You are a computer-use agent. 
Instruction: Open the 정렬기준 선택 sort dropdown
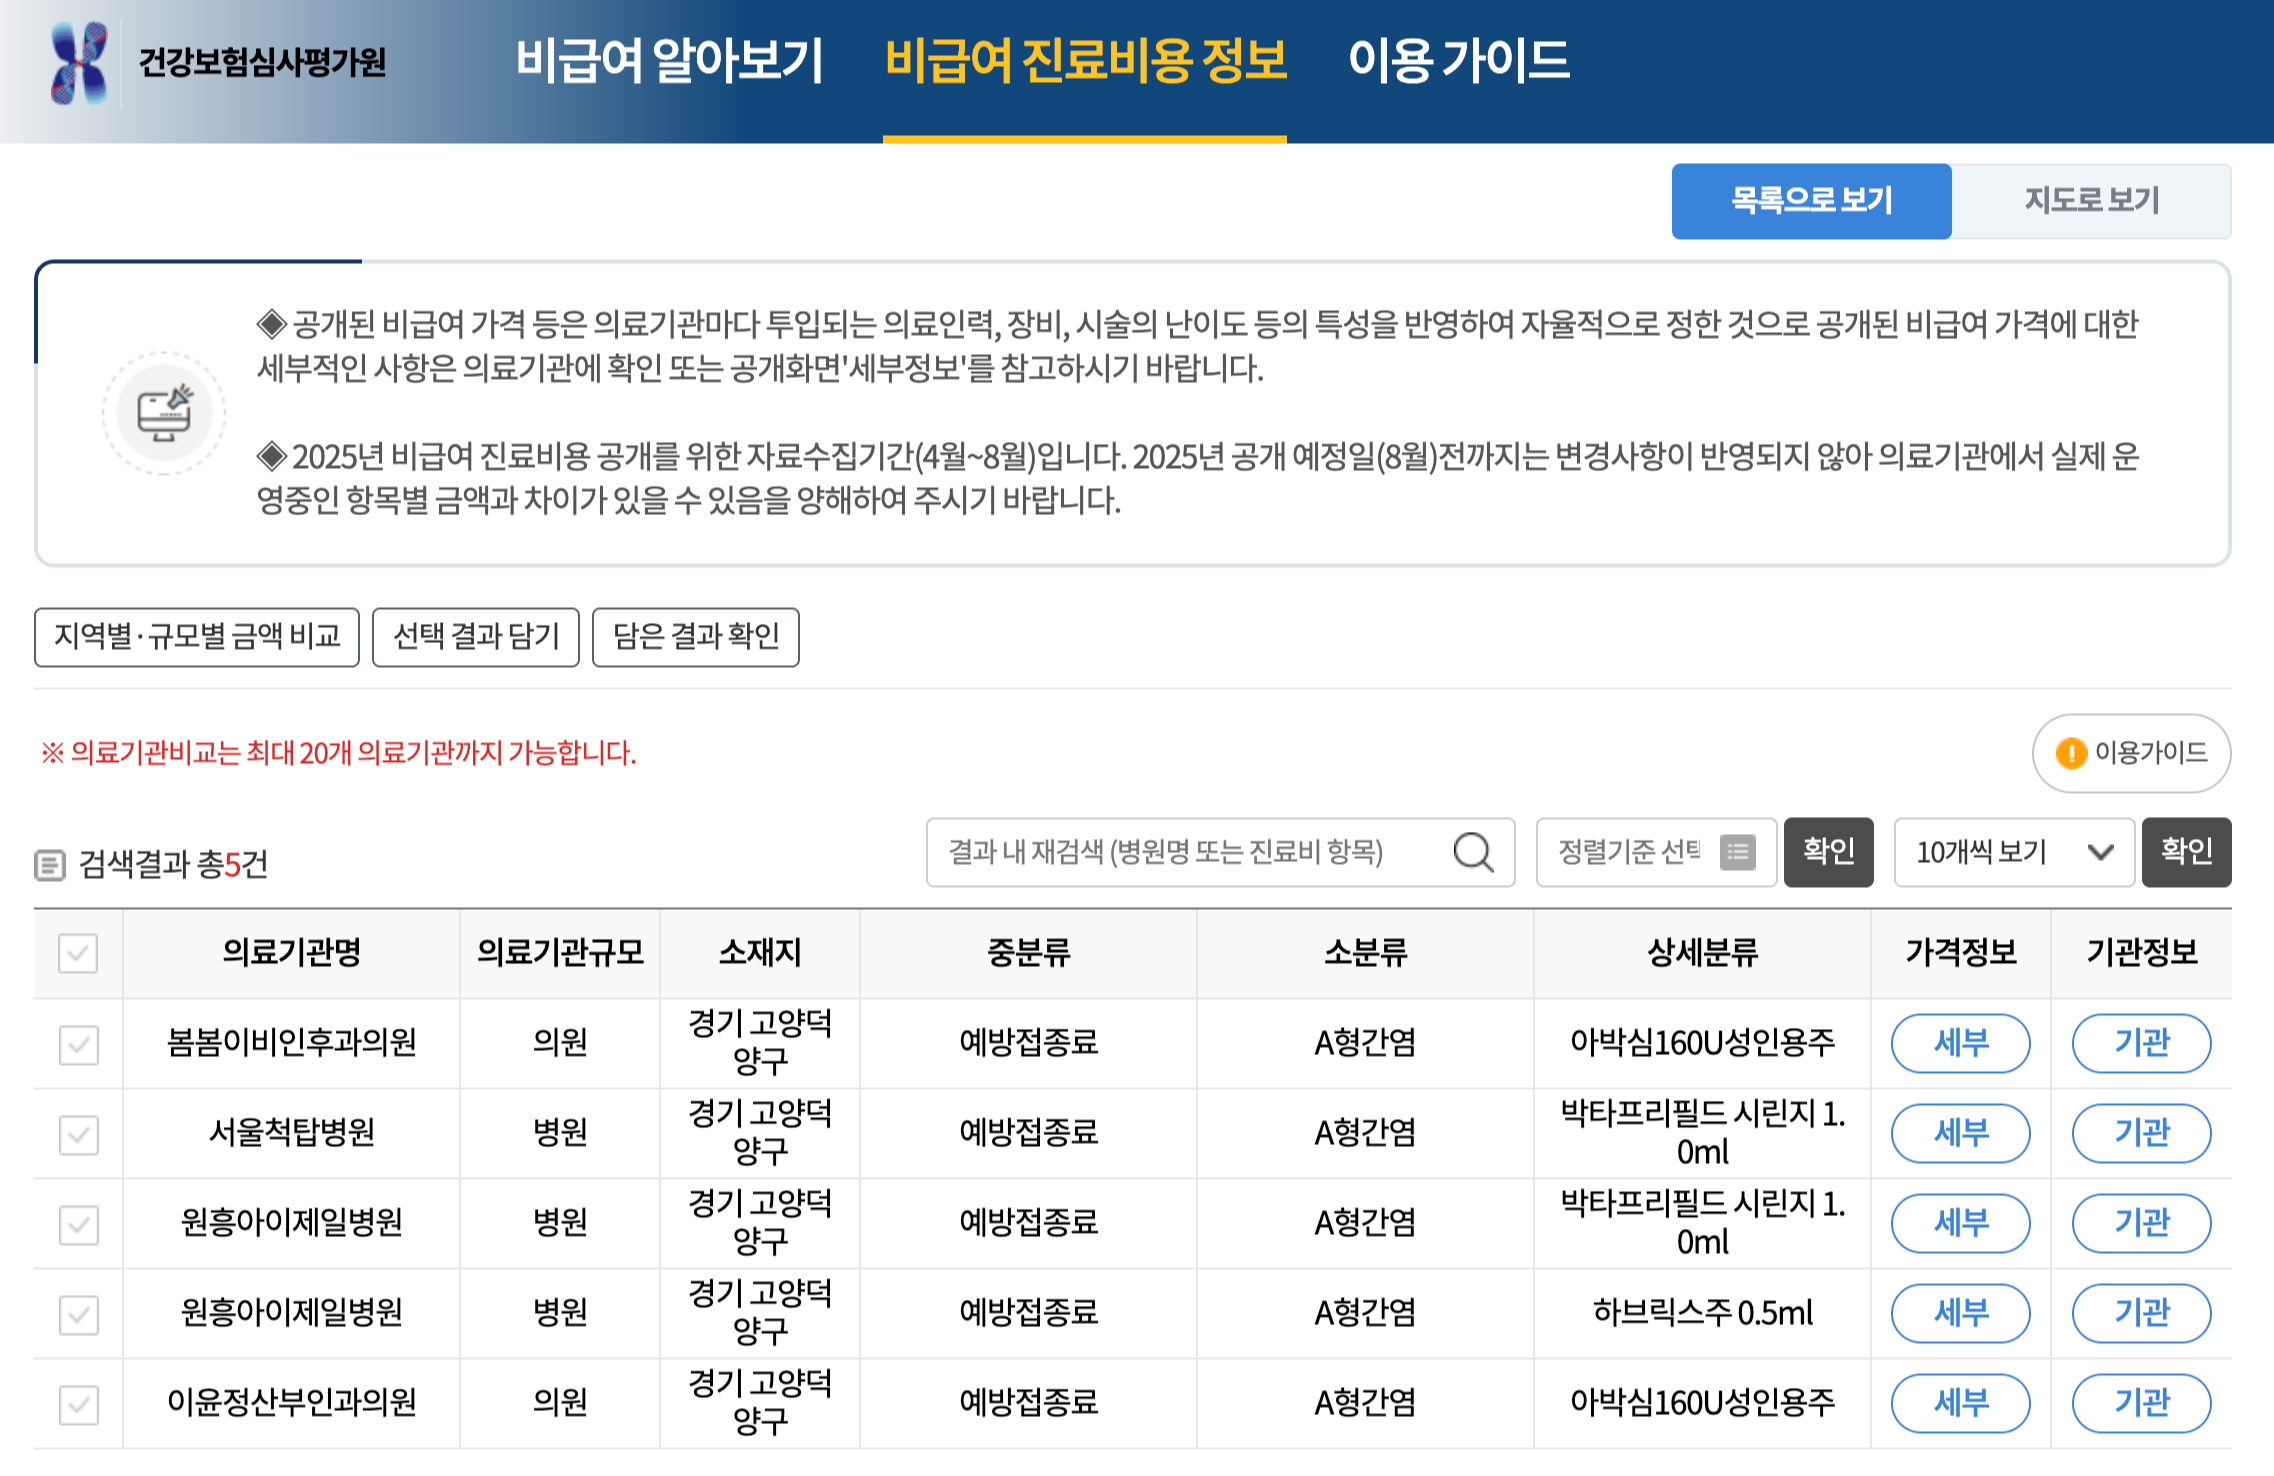point(1630,853)
